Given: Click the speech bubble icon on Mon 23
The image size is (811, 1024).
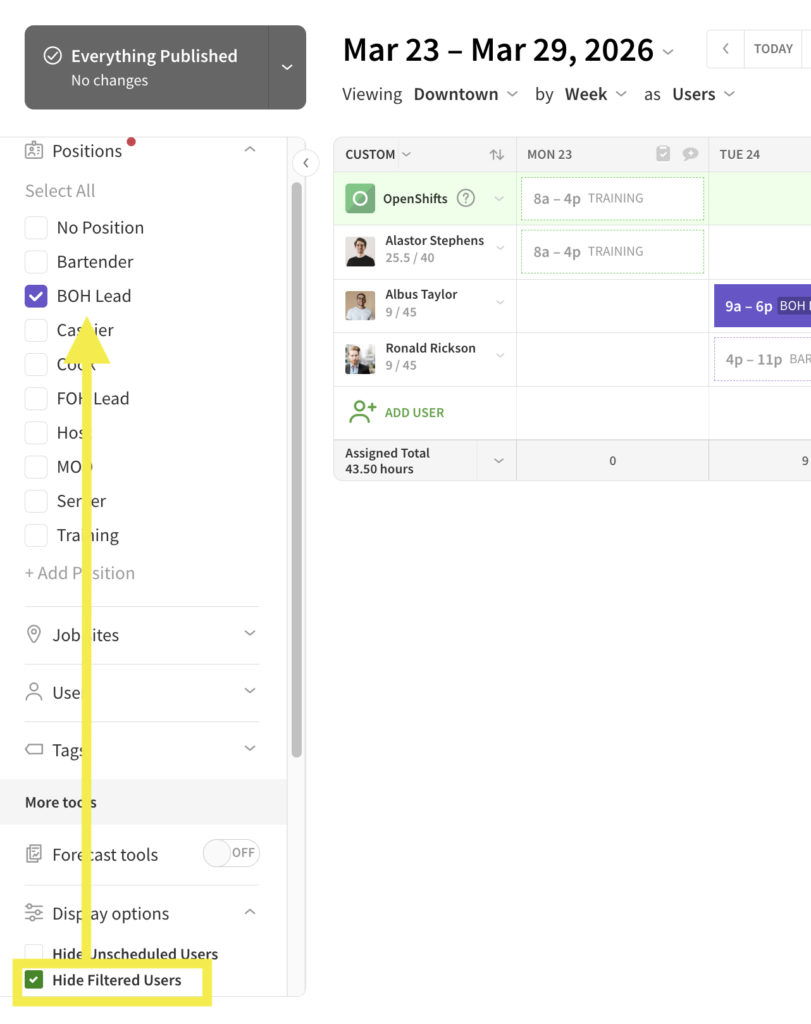Looking at the screenshot, I should tap(690, 154).
